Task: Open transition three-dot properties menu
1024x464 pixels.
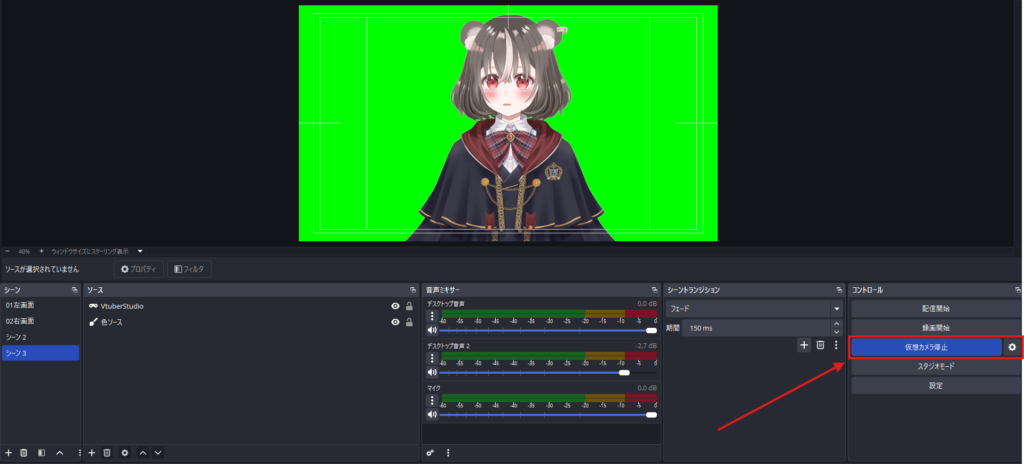Action: 836,344
